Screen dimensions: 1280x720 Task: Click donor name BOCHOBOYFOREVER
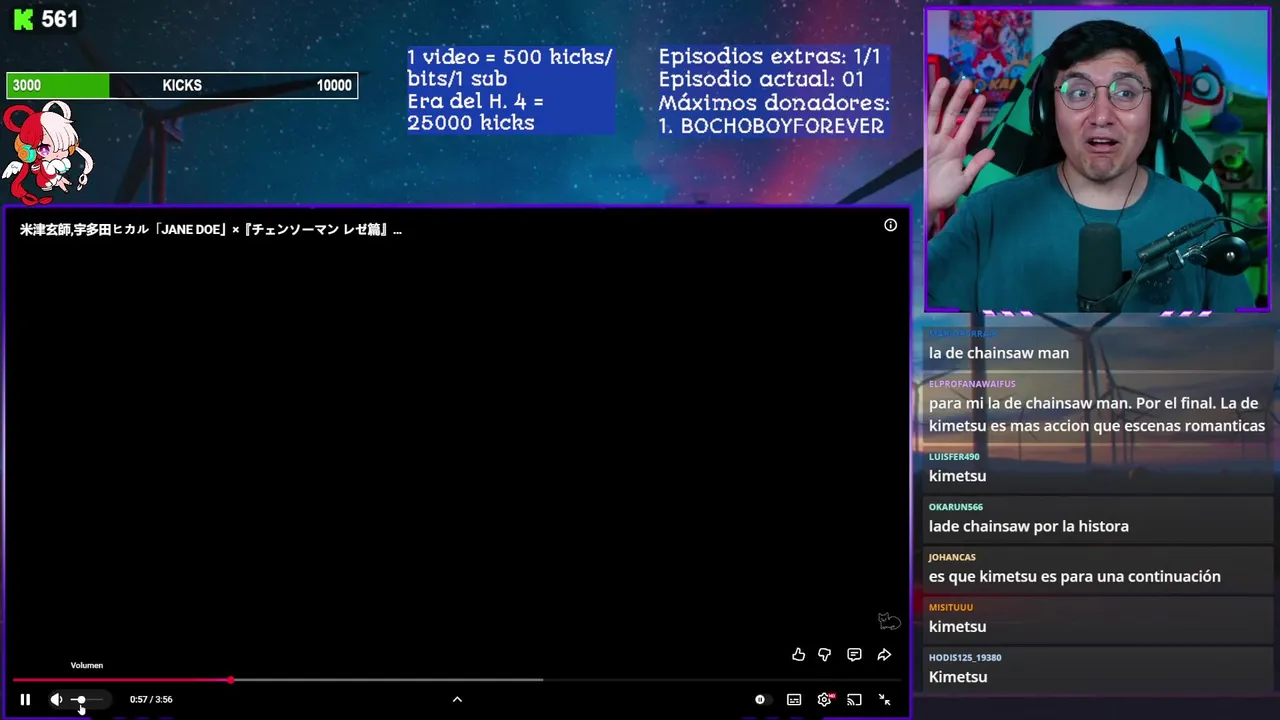click(782, 126)
